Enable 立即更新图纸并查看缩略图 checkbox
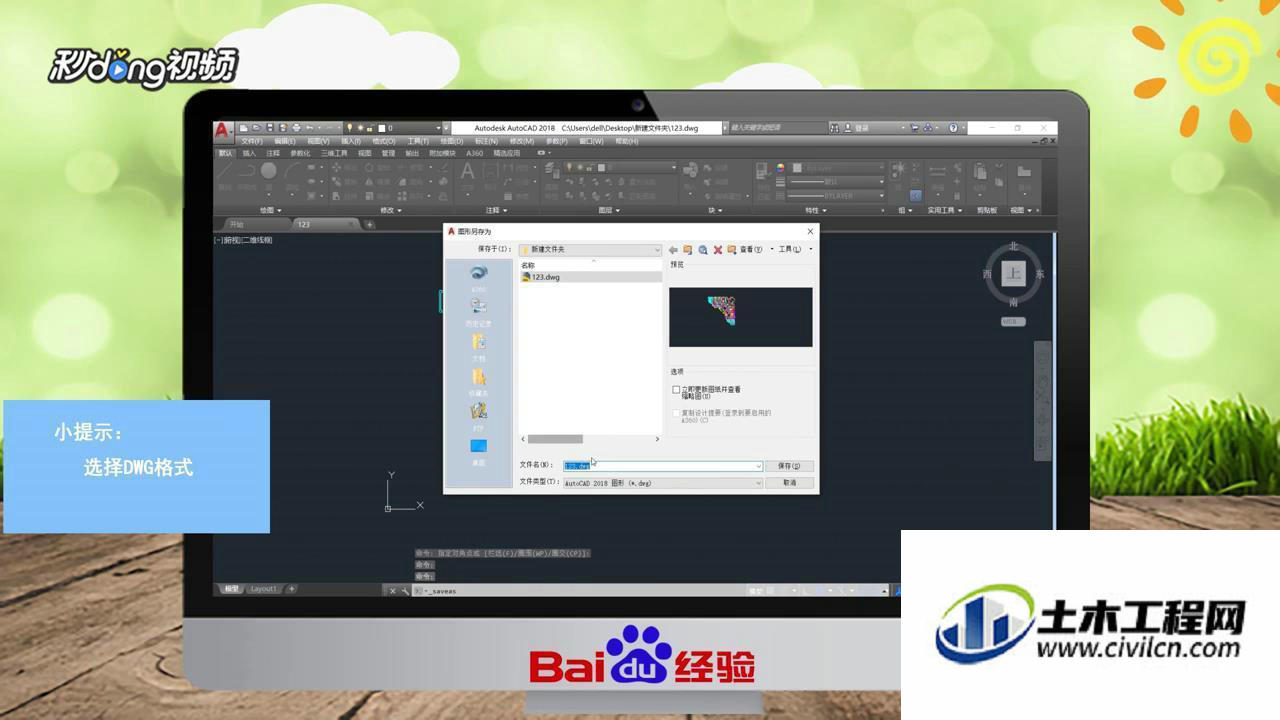The width and height of the screenshot is (1280, 720). [676, 389]
